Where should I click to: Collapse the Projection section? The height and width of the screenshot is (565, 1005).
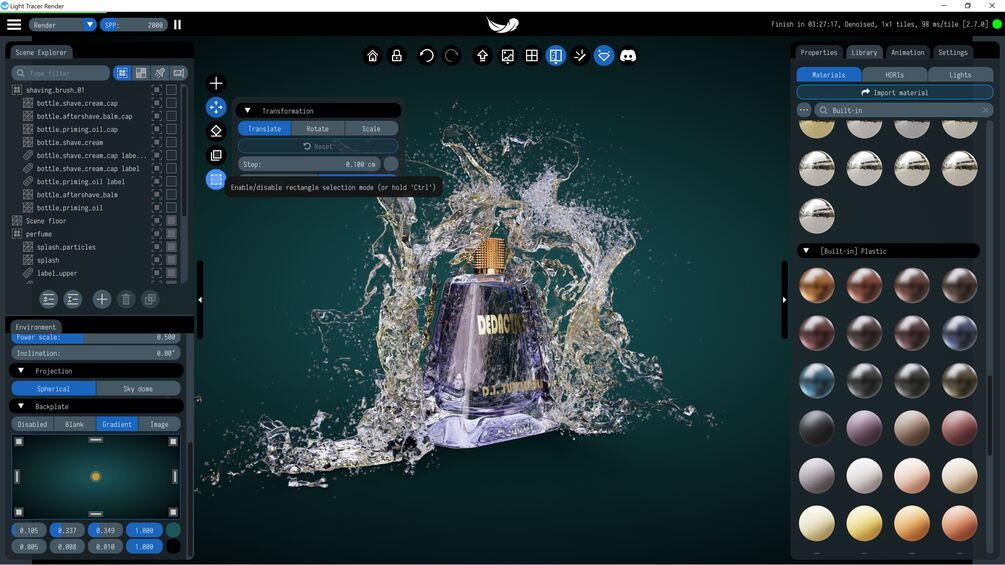pyautogui.click(x=21, y=370)
